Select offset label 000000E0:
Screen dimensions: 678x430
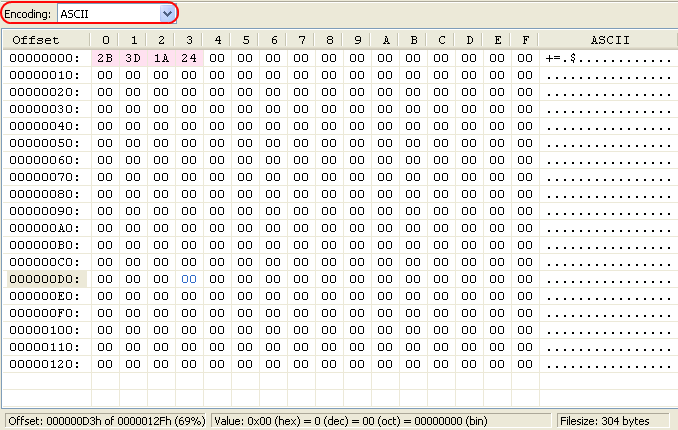tap(45, 296)
